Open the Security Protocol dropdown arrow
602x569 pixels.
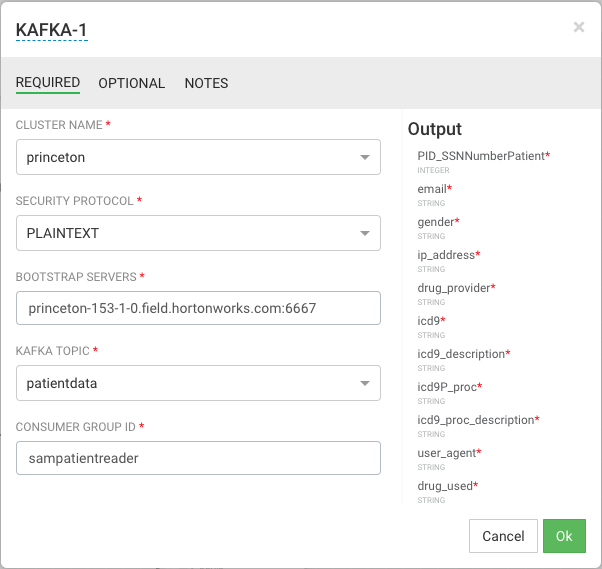[x=364, y=233]
